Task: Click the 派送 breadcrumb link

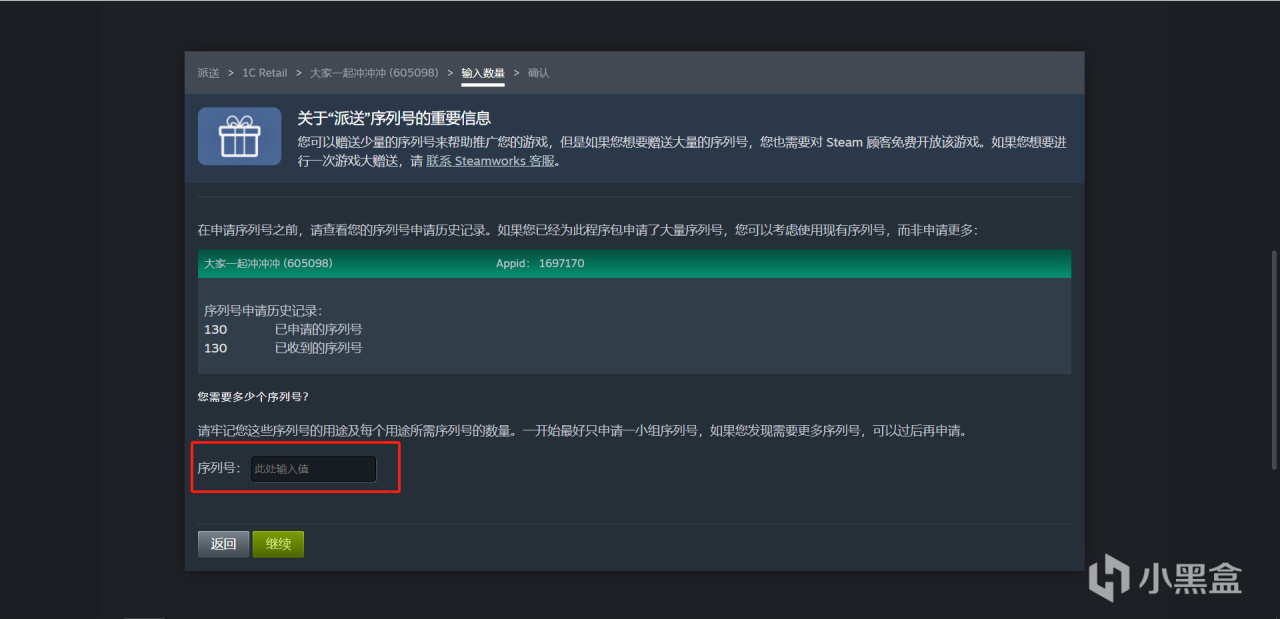Action: 208,73
